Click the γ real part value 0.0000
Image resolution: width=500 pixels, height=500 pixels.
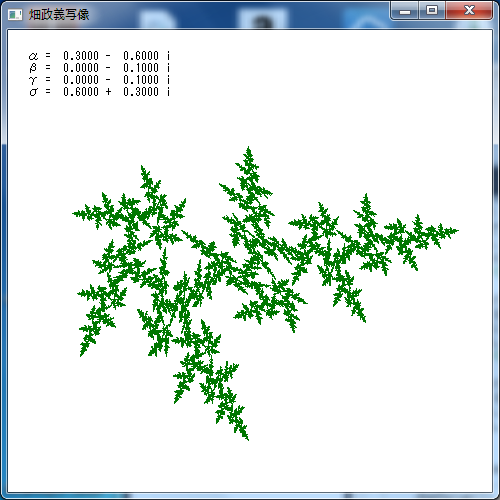pyautogui.click(x=81, y=80)
